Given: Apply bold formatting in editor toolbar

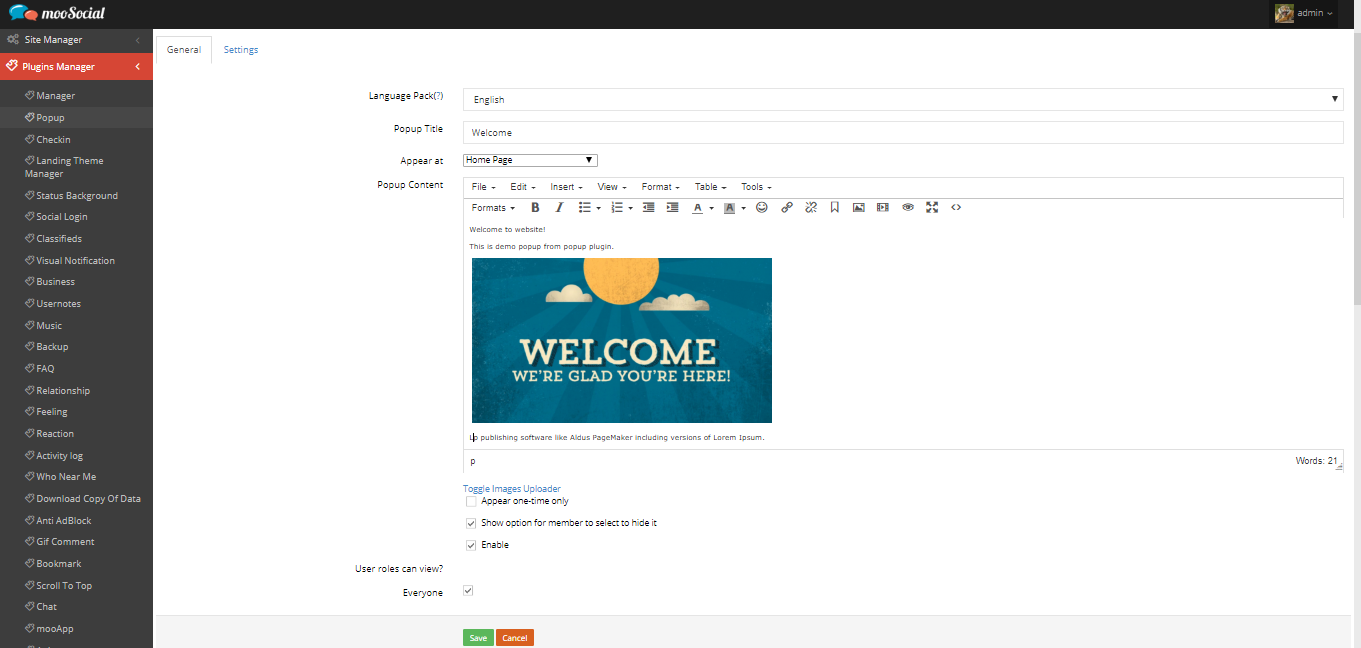Looking at the screenshot, I should pos(535,208).
